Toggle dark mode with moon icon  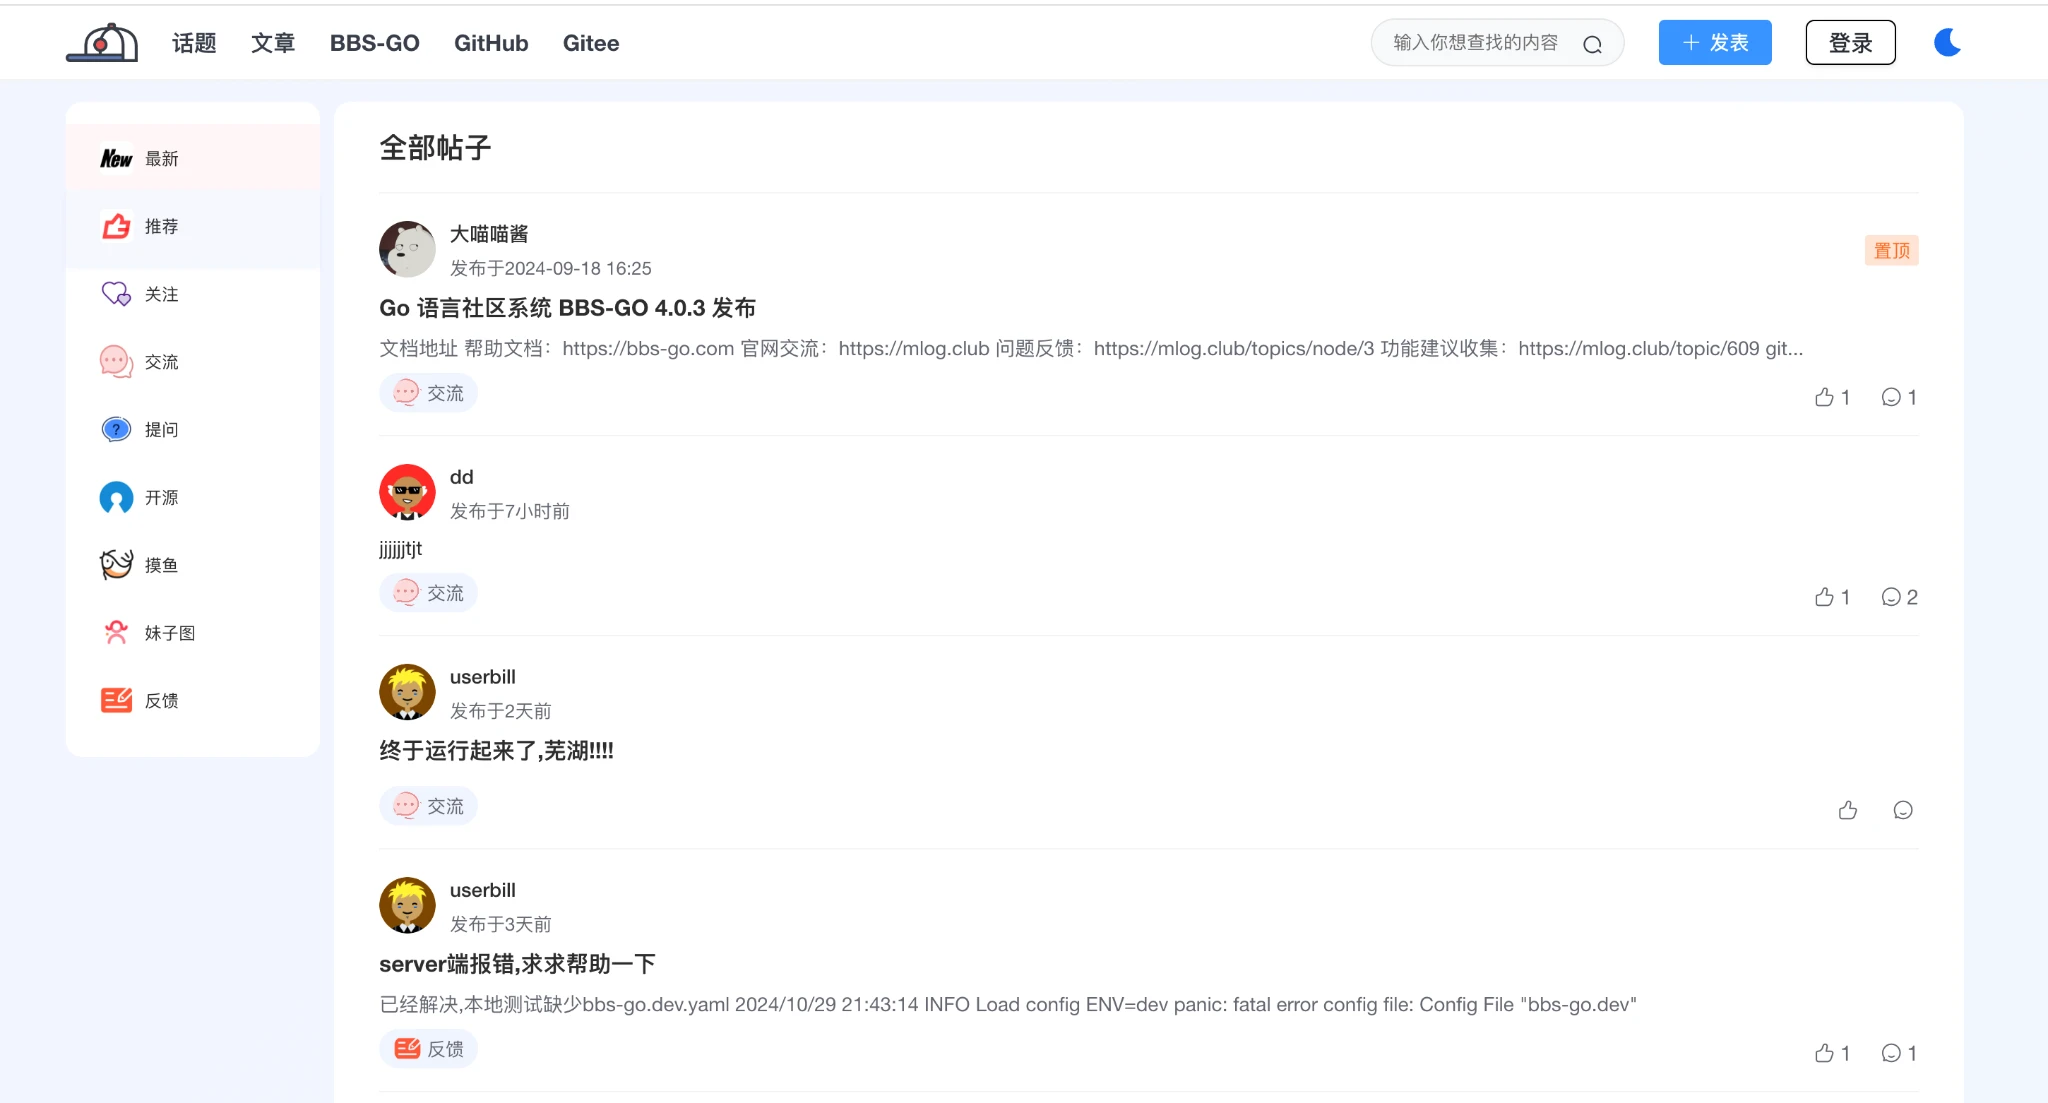pos(1946,42)
